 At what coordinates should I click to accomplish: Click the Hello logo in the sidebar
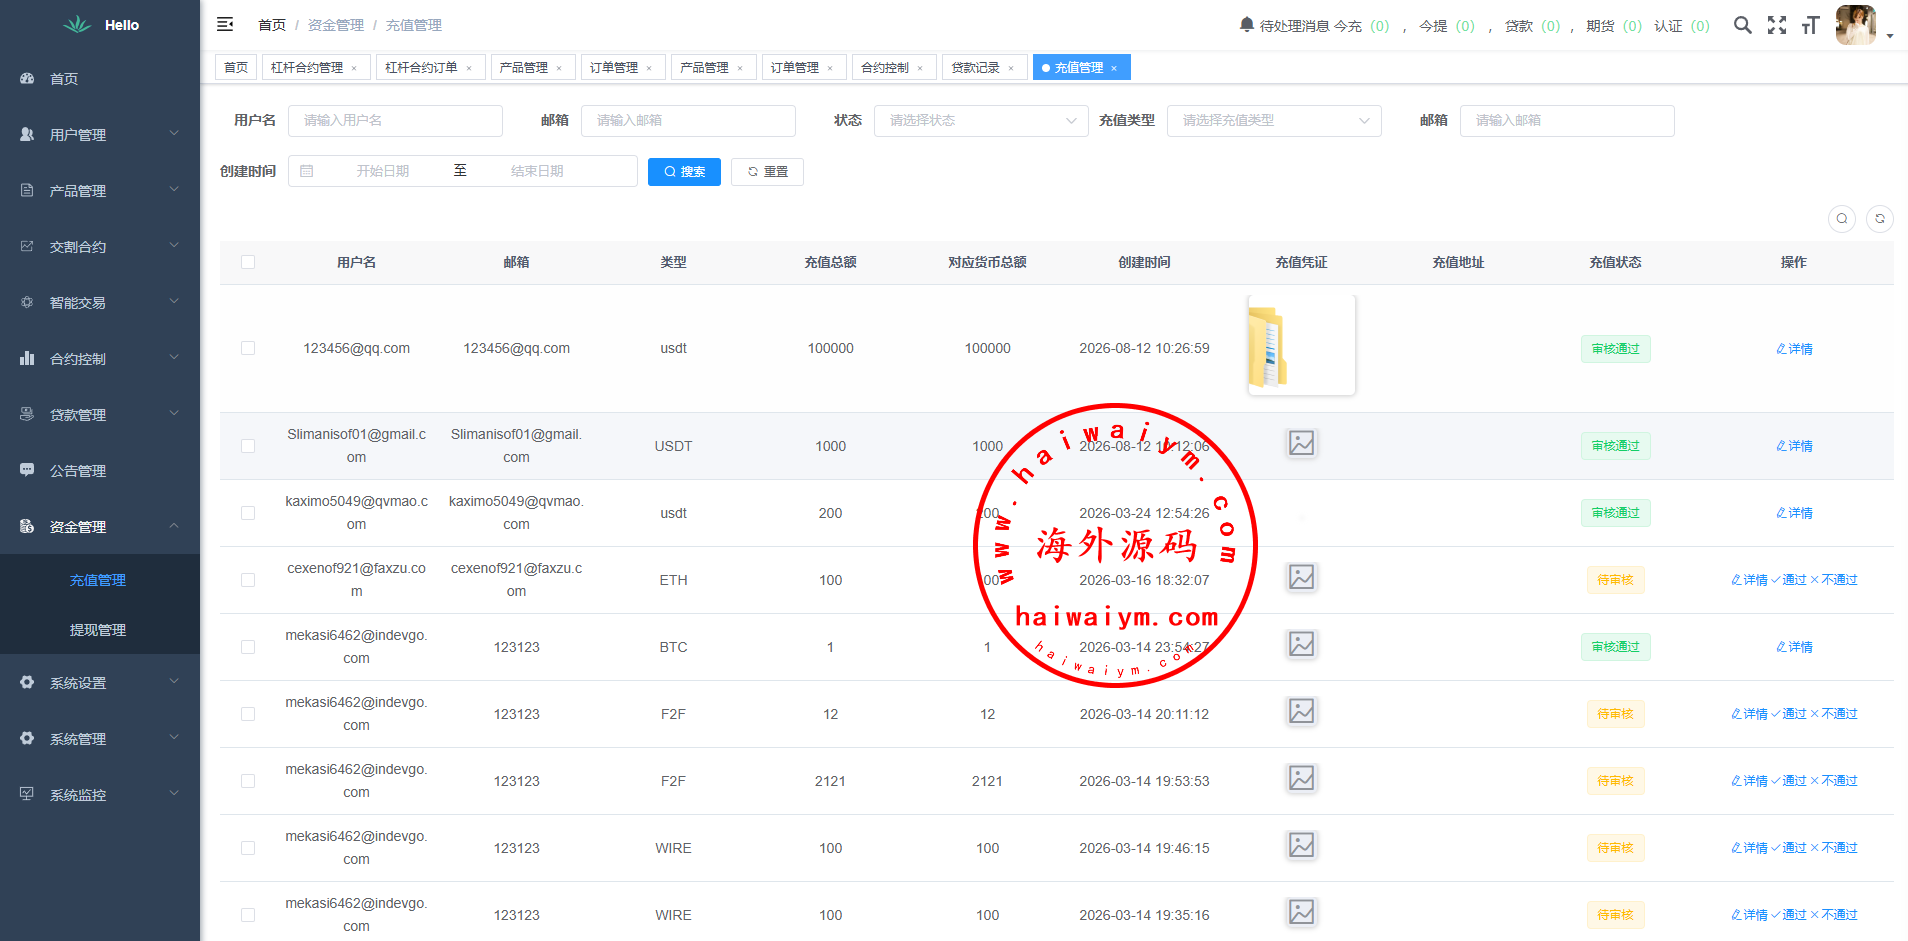(100, 25)
